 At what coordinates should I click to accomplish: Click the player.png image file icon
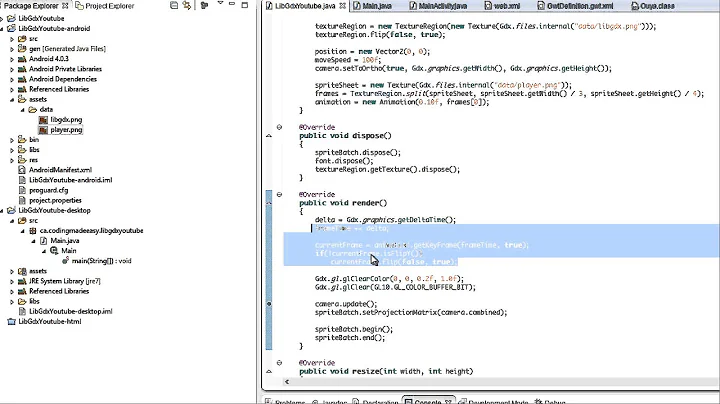pos(43,129)
